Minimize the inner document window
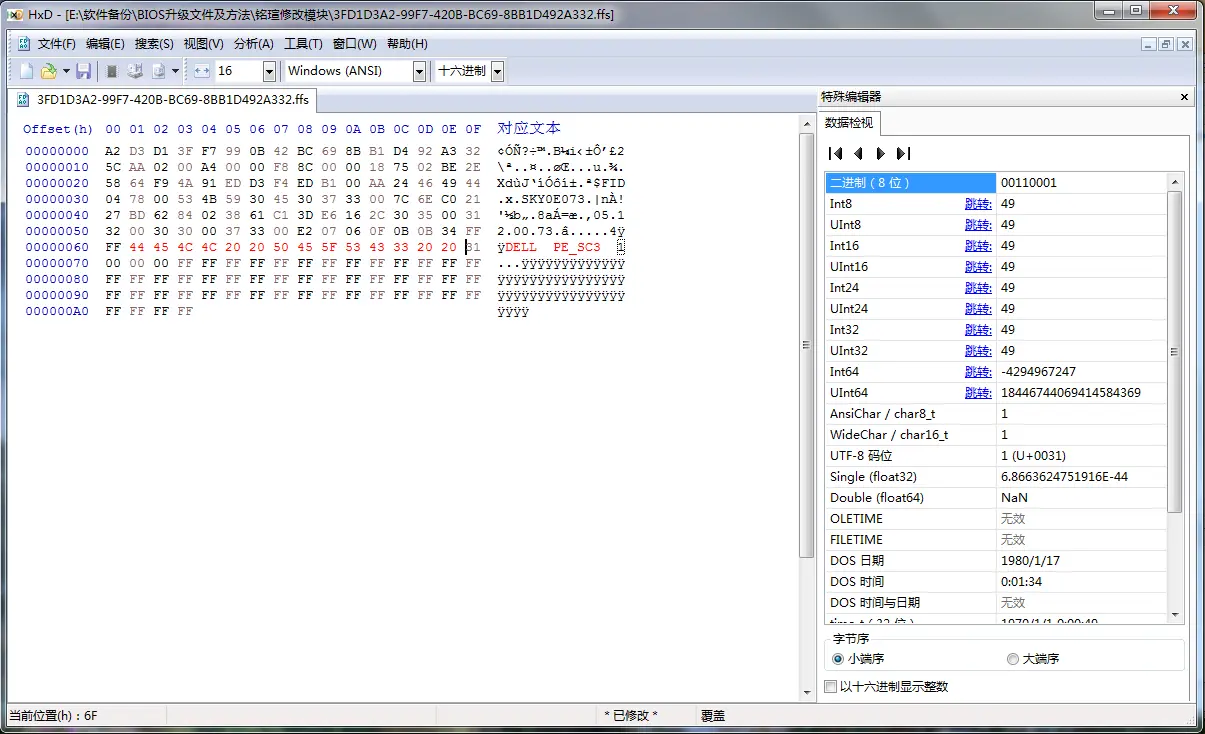 pos(1149,44)
